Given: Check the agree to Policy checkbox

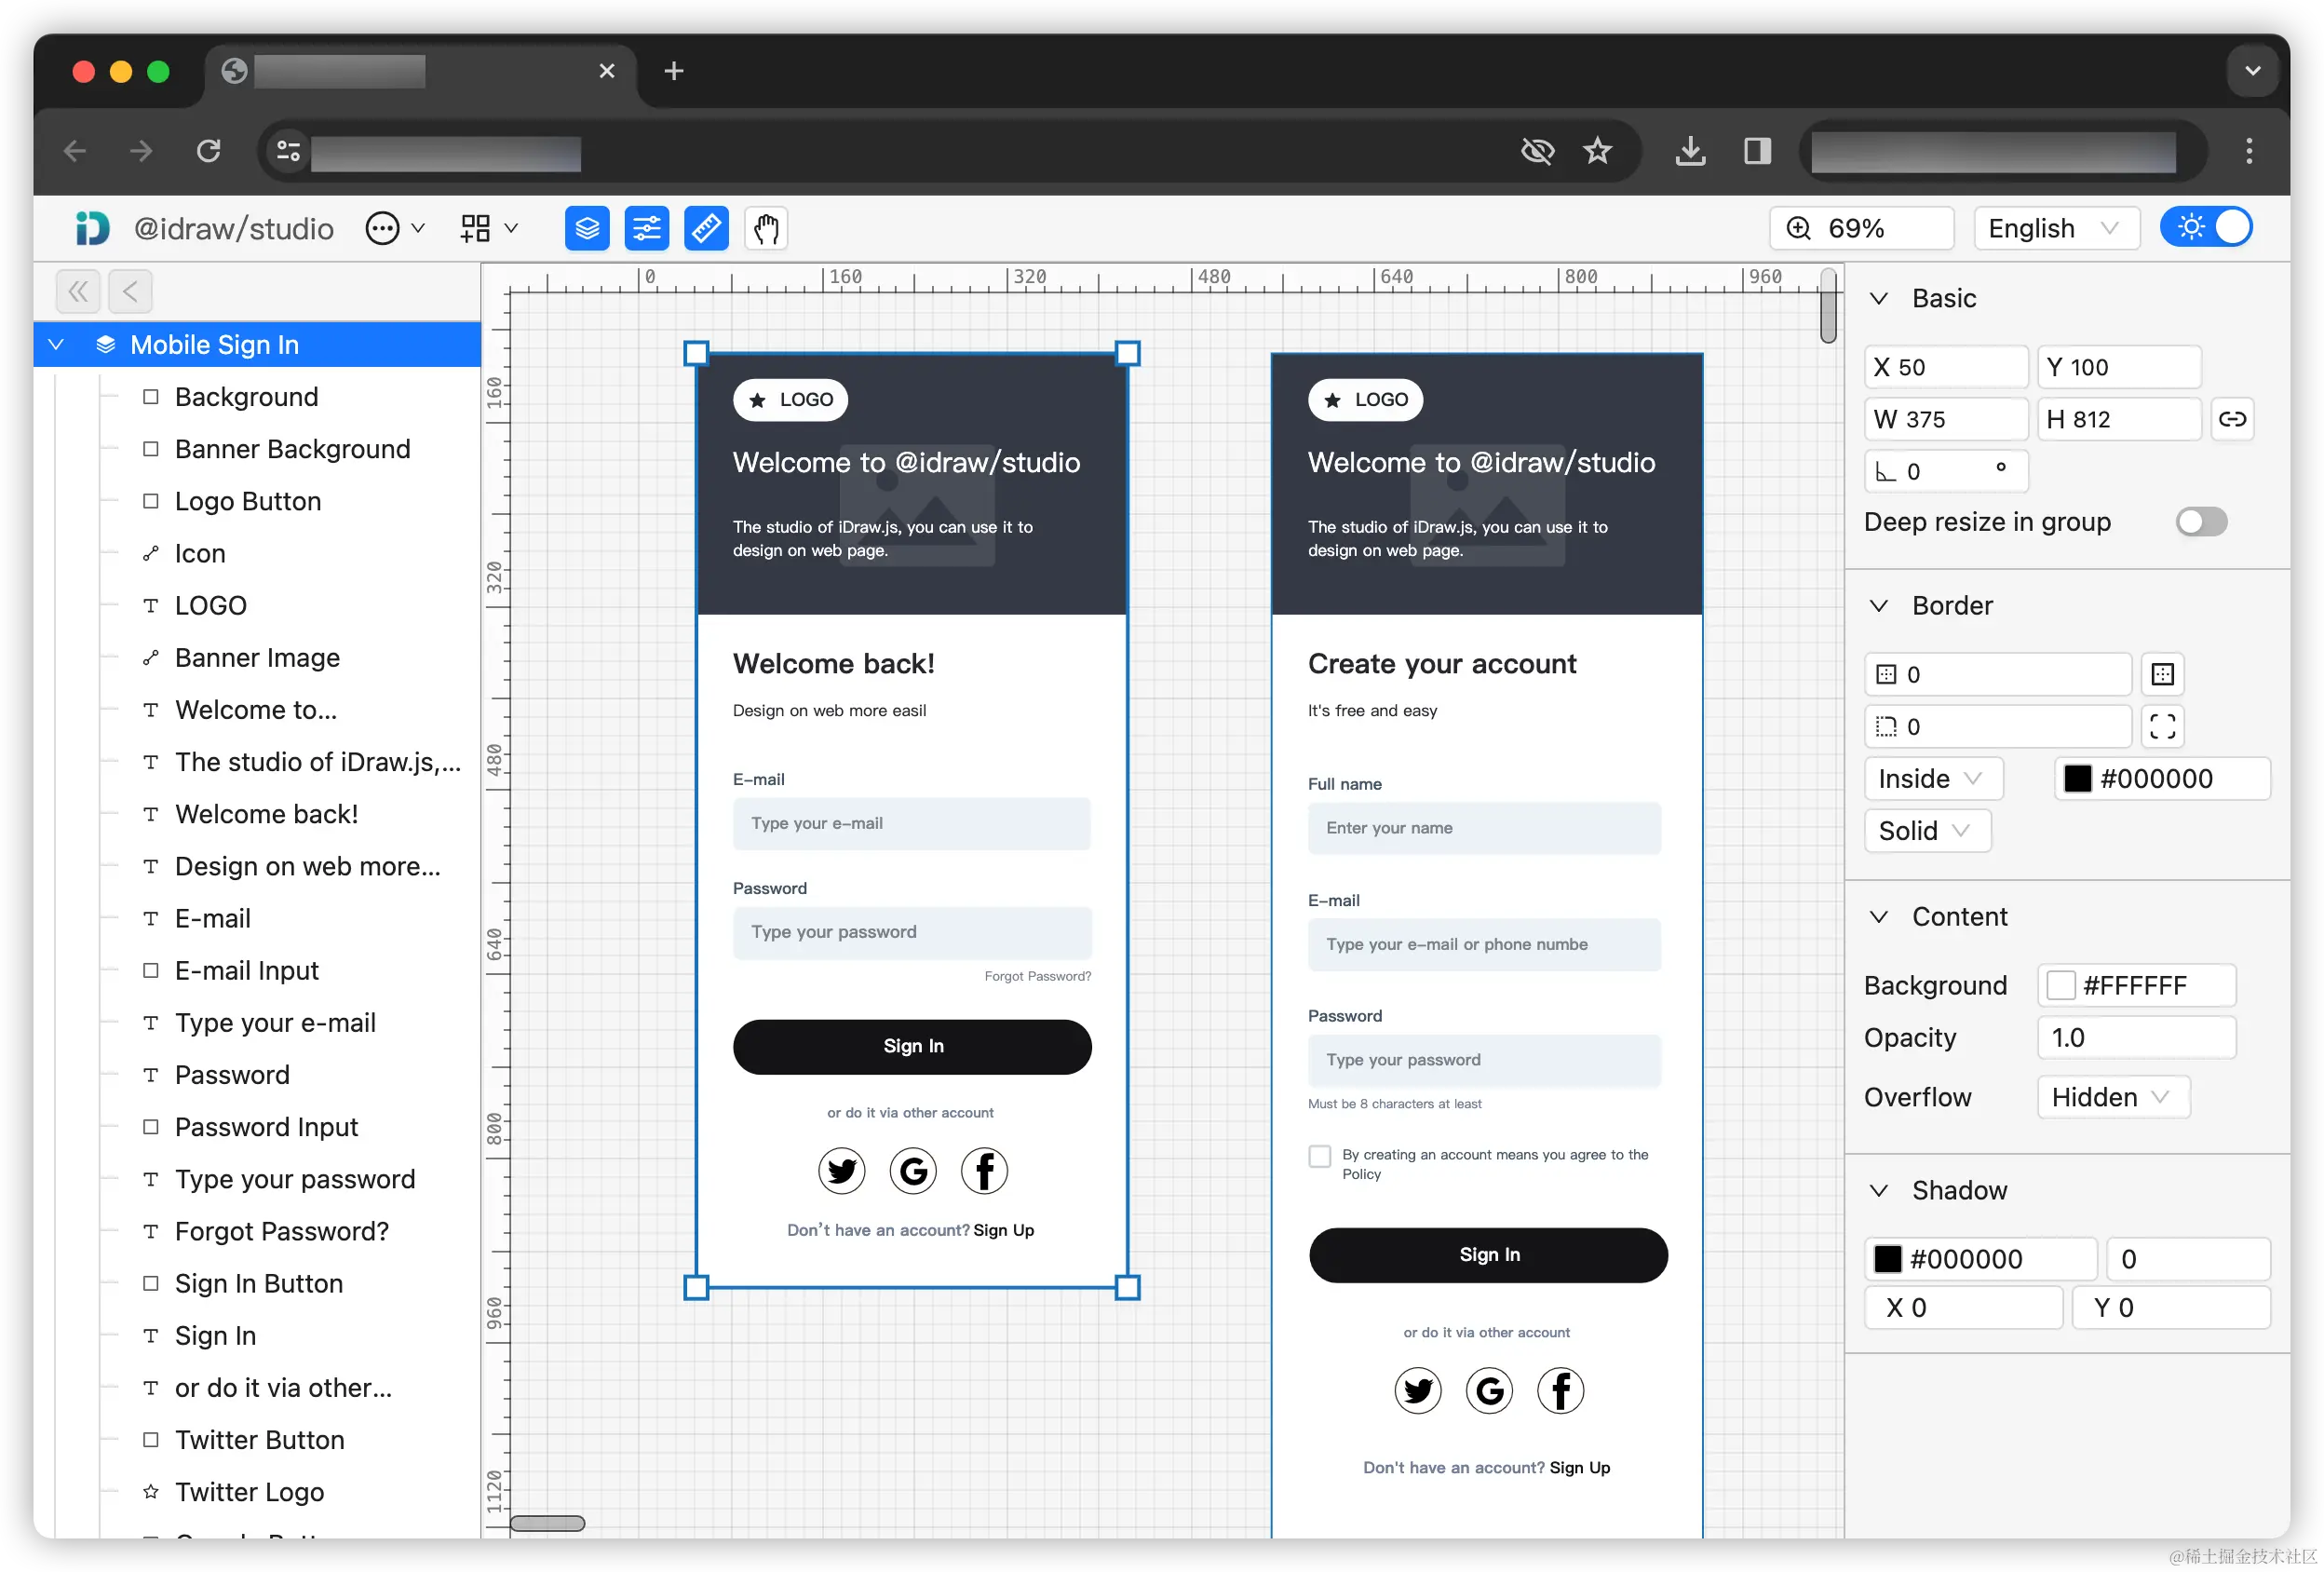Looking at the screenshot, I should pyautogui.click(x=1319, y=1156).
